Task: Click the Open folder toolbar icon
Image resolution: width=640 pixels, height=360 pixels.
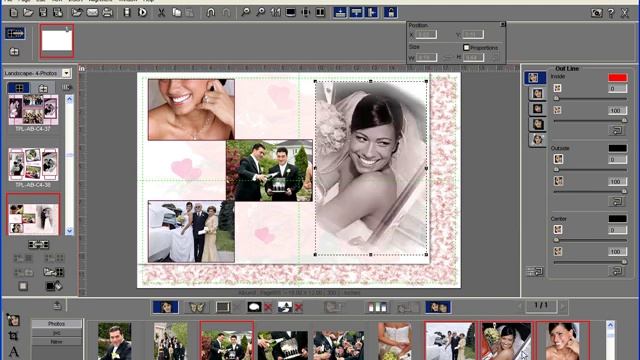Action: pos(28,13)
